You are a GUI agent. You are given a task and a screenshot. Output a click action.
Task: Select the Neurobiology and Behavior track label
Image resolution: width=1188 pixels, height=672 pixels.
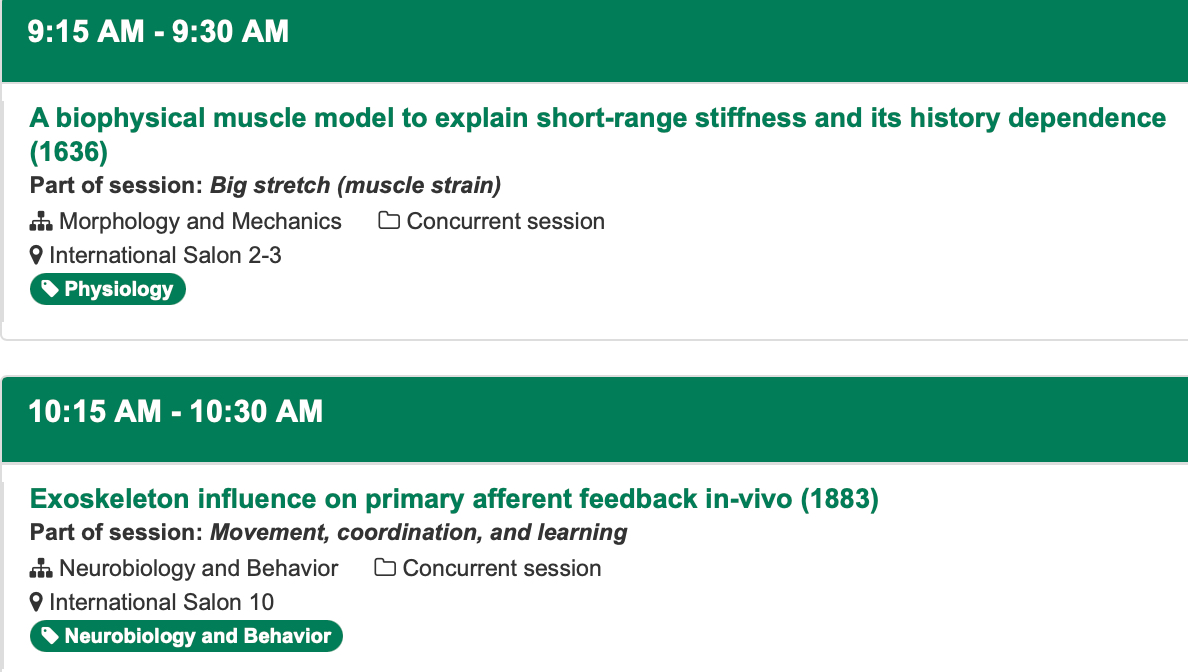pyautogui.click(x=198, y=568)
